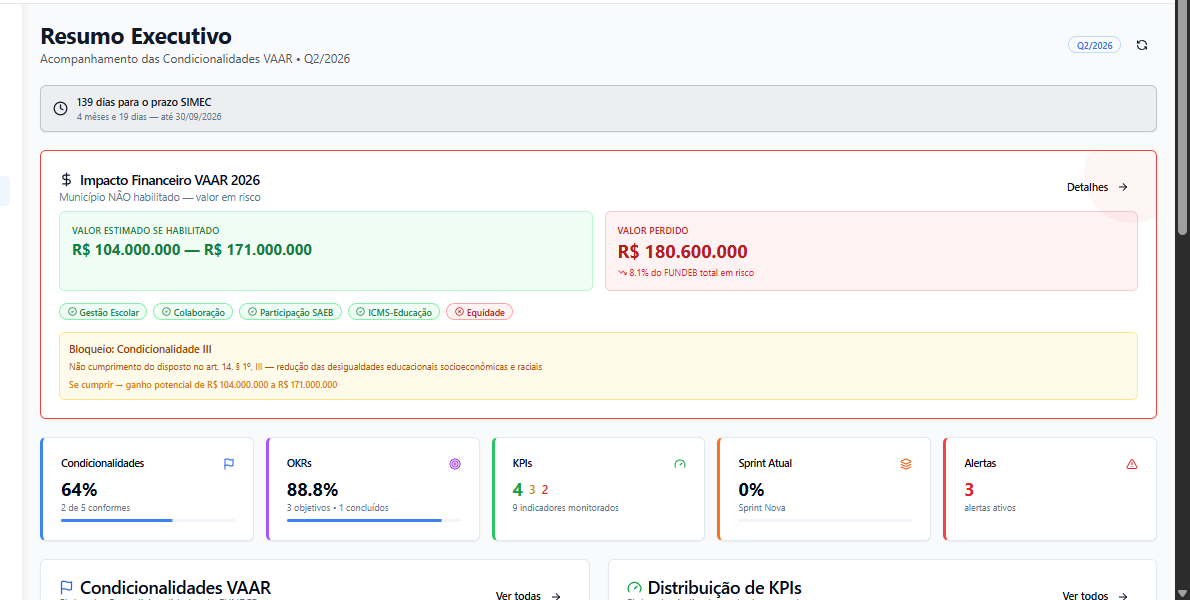Click the clock icon in SIMEC deadline banner

pyautogui.click(x=60, y=108)
